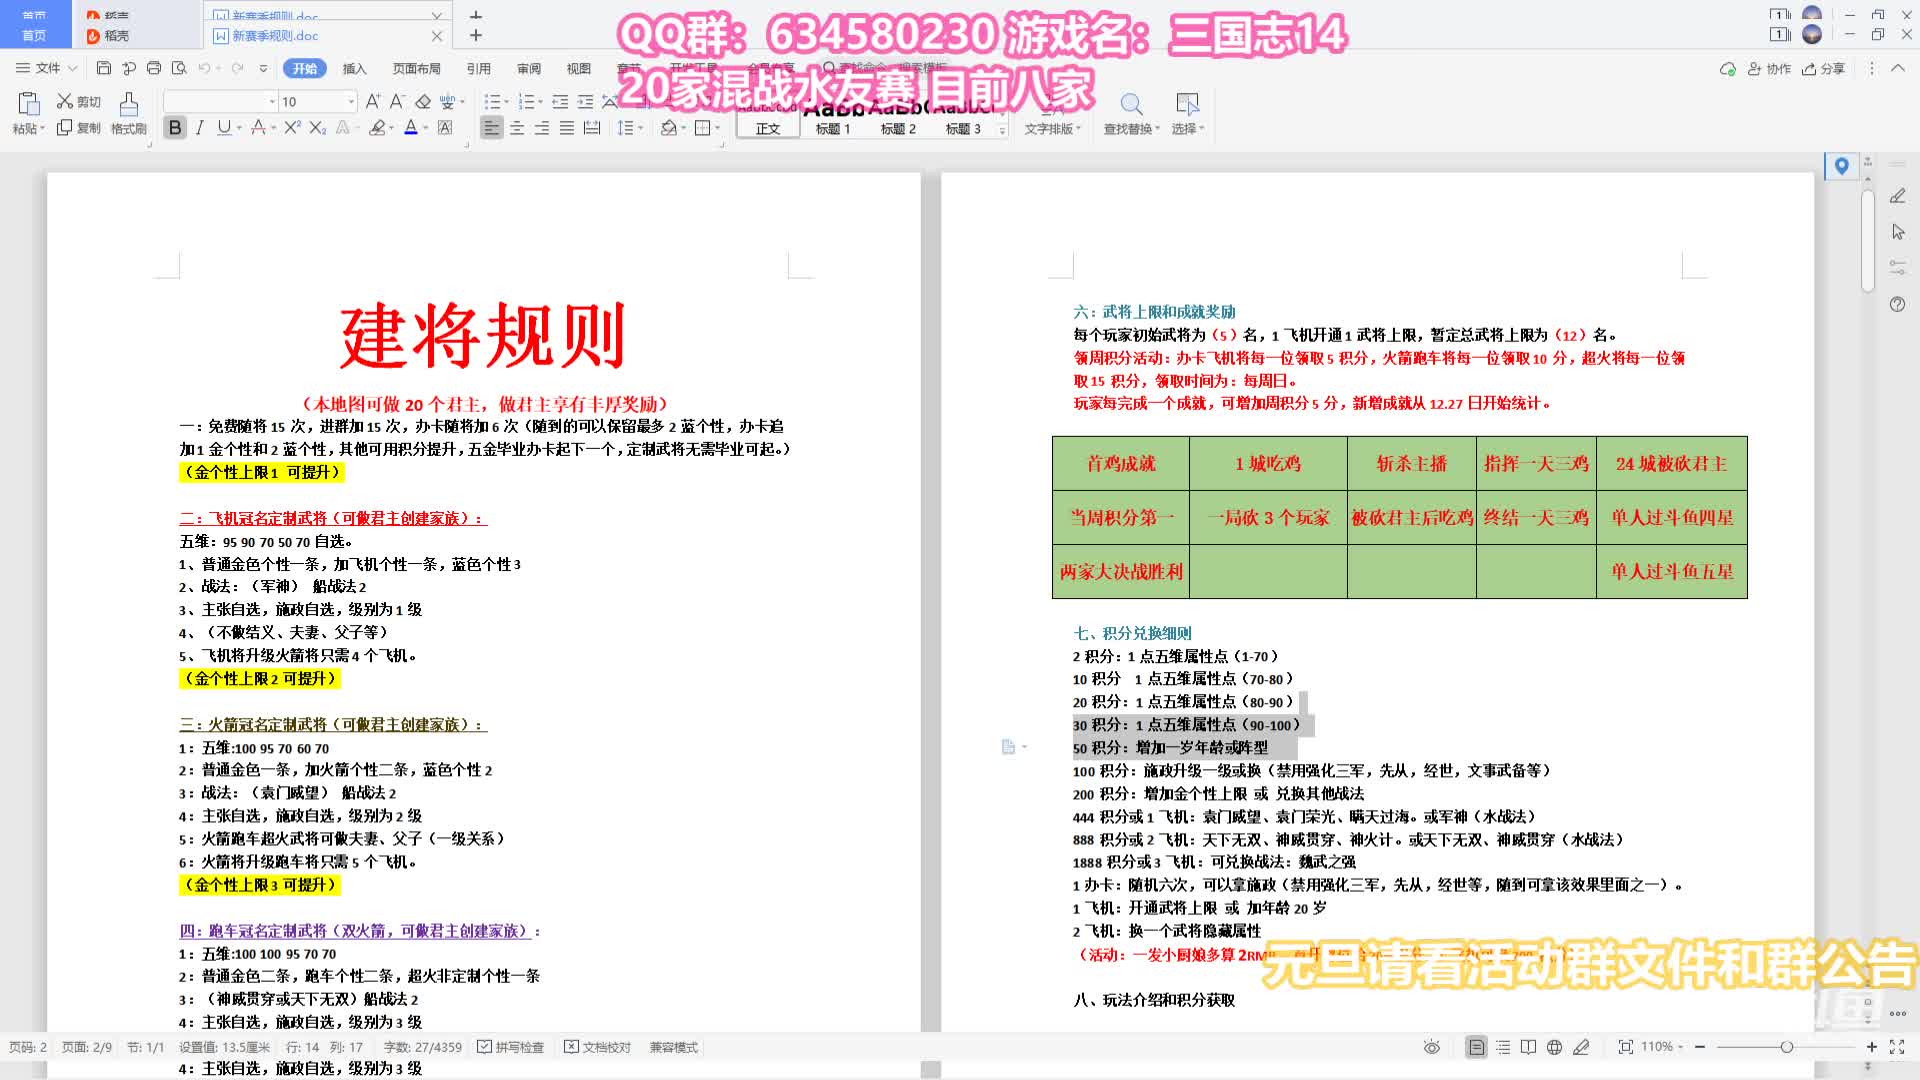The height and width of the screenshot is (1080, 1920).
Task: Click the zoom slider handle
Action: click(1786, 1047)
